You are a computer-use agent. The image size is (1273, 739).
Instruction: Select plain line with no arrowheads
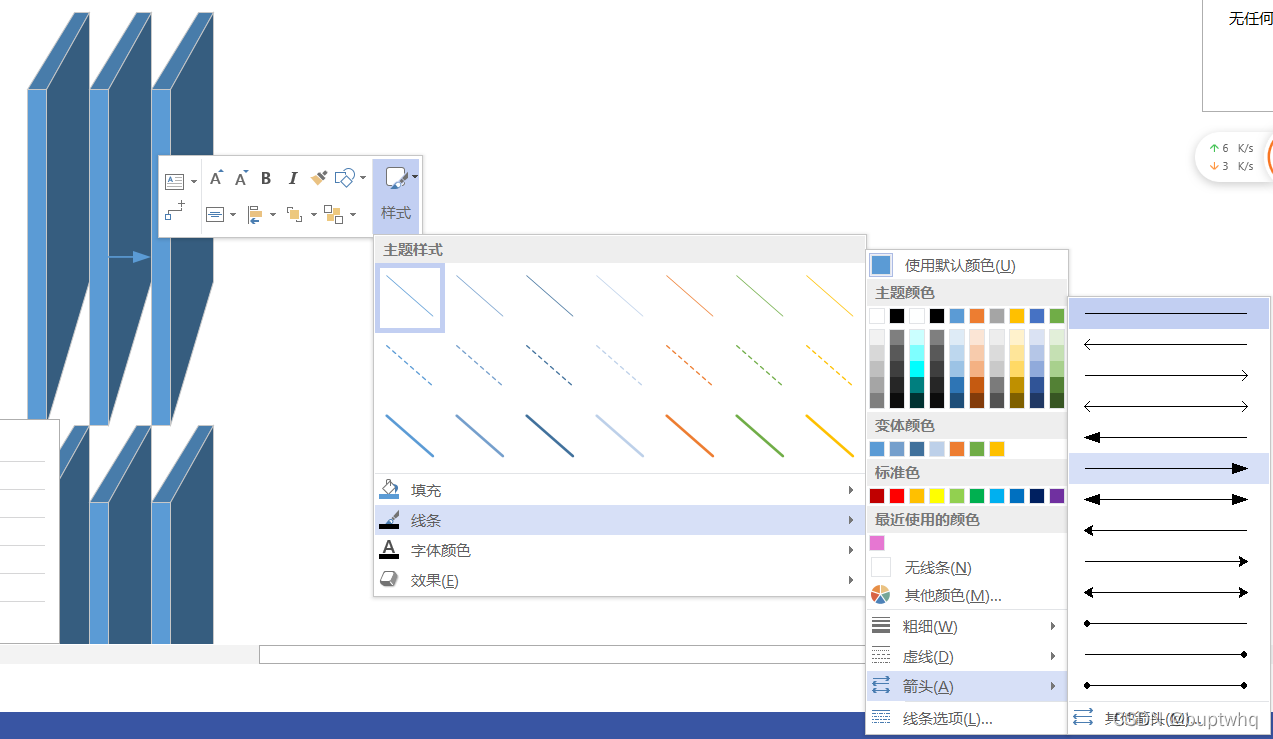(x=1168, y=314)
